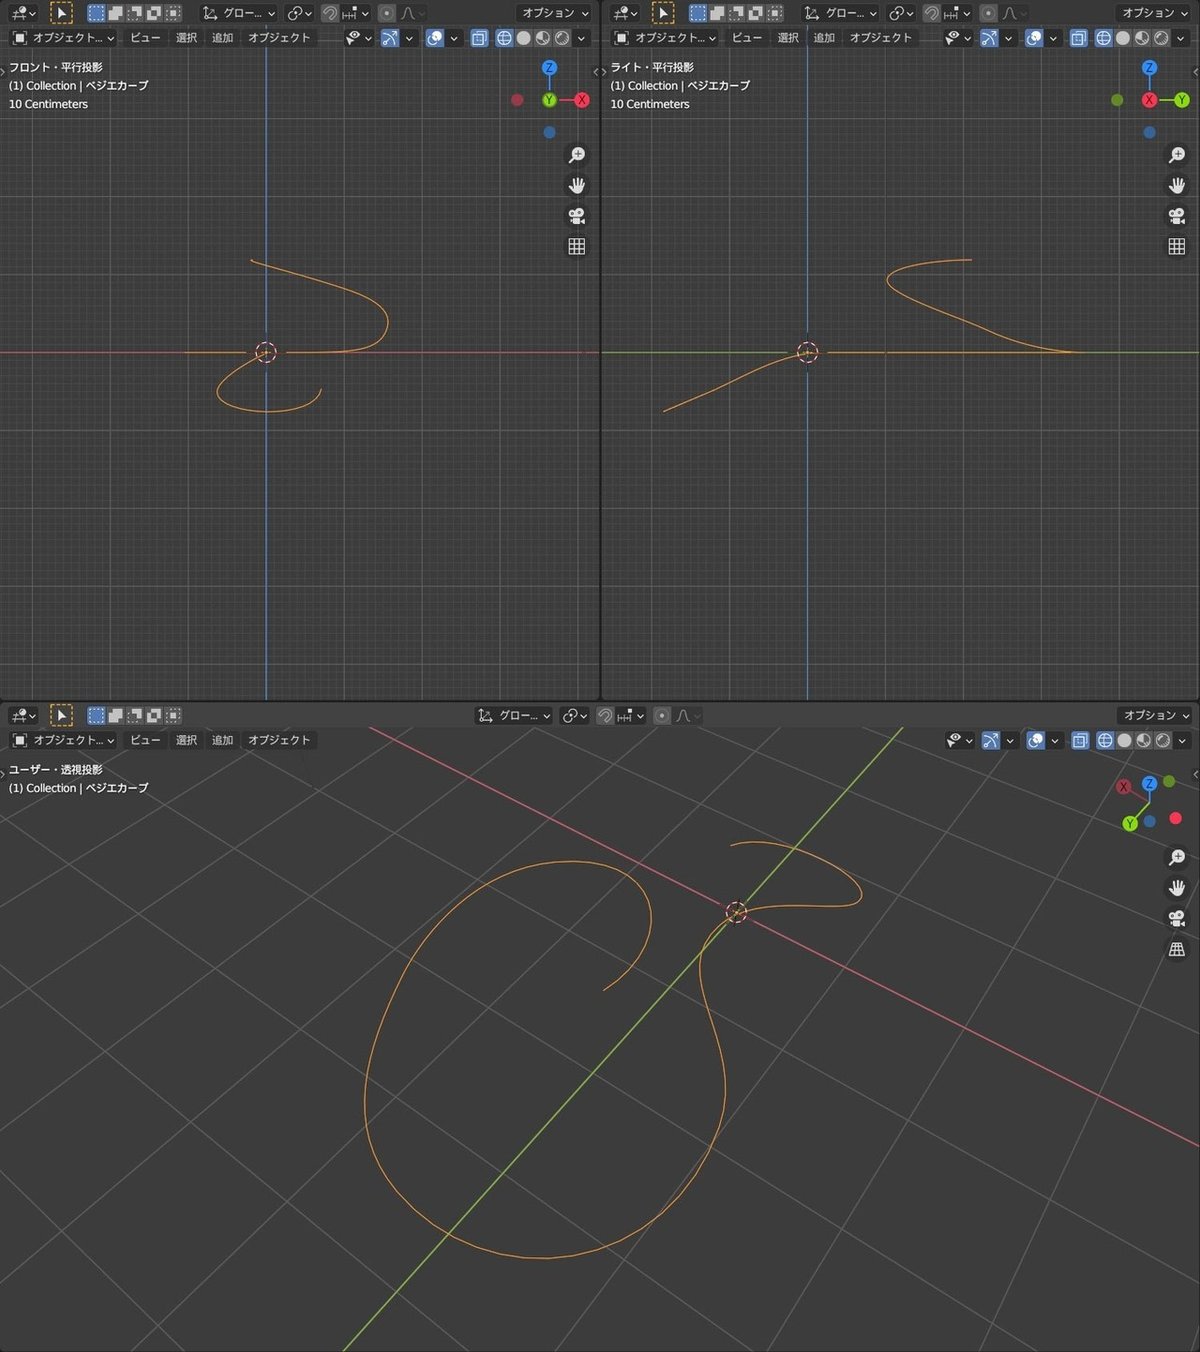Image resolution: width=1200 pixels, height=1352 pixels.
Task: Click the Z axis on the front view gizmo
Action: tap(549, 68)
